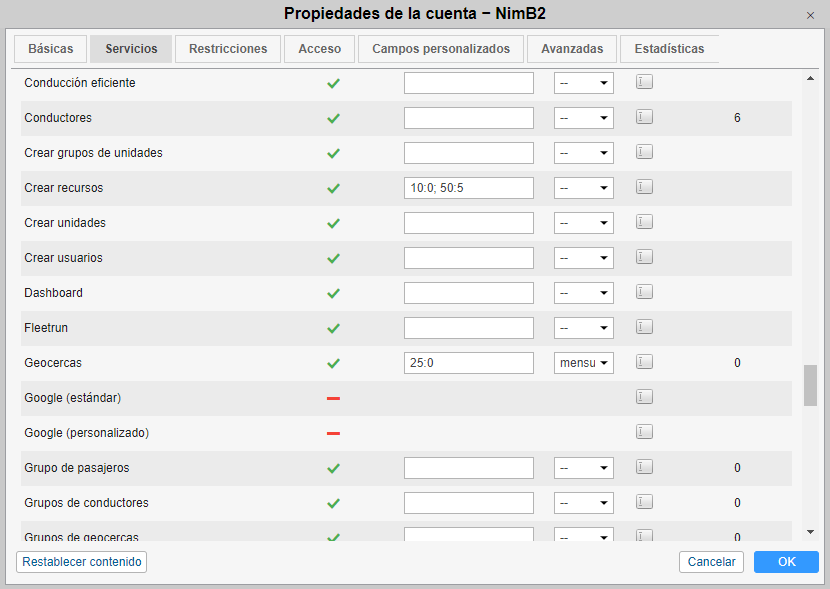The height and width of the screenshot is (589, 830).
Task: Open the Crear usuarios interval dropdown
Action: tap(584, 258)
